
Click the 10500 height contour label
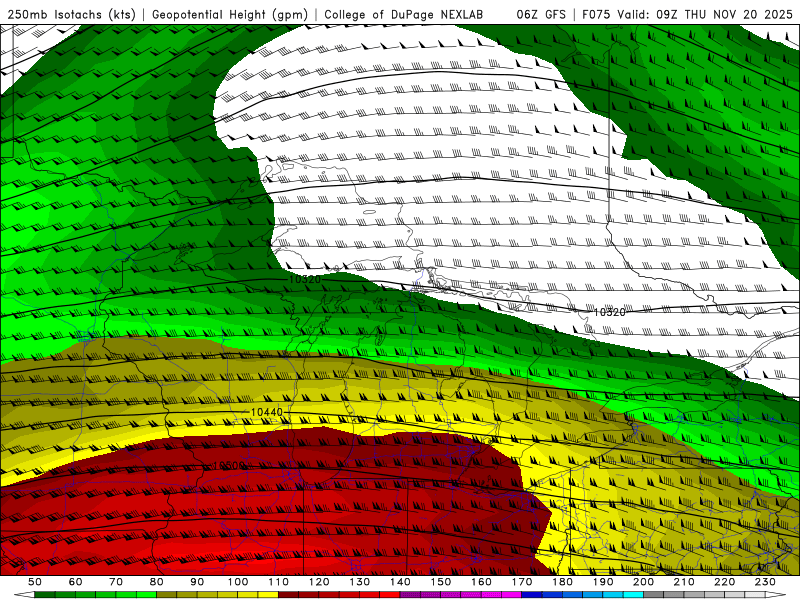(x=229, y=466)
